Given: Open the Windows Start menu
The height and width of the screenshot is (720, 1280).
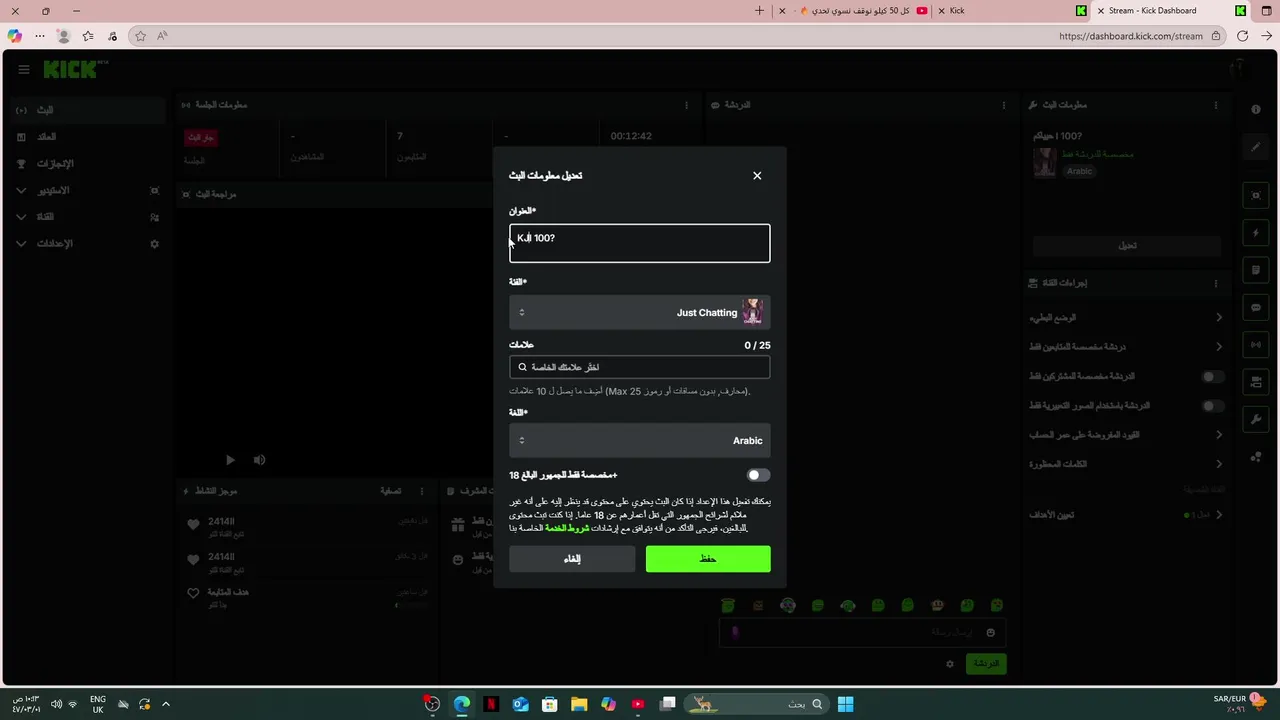Looking at the screenshot, I should click(845, 704).
